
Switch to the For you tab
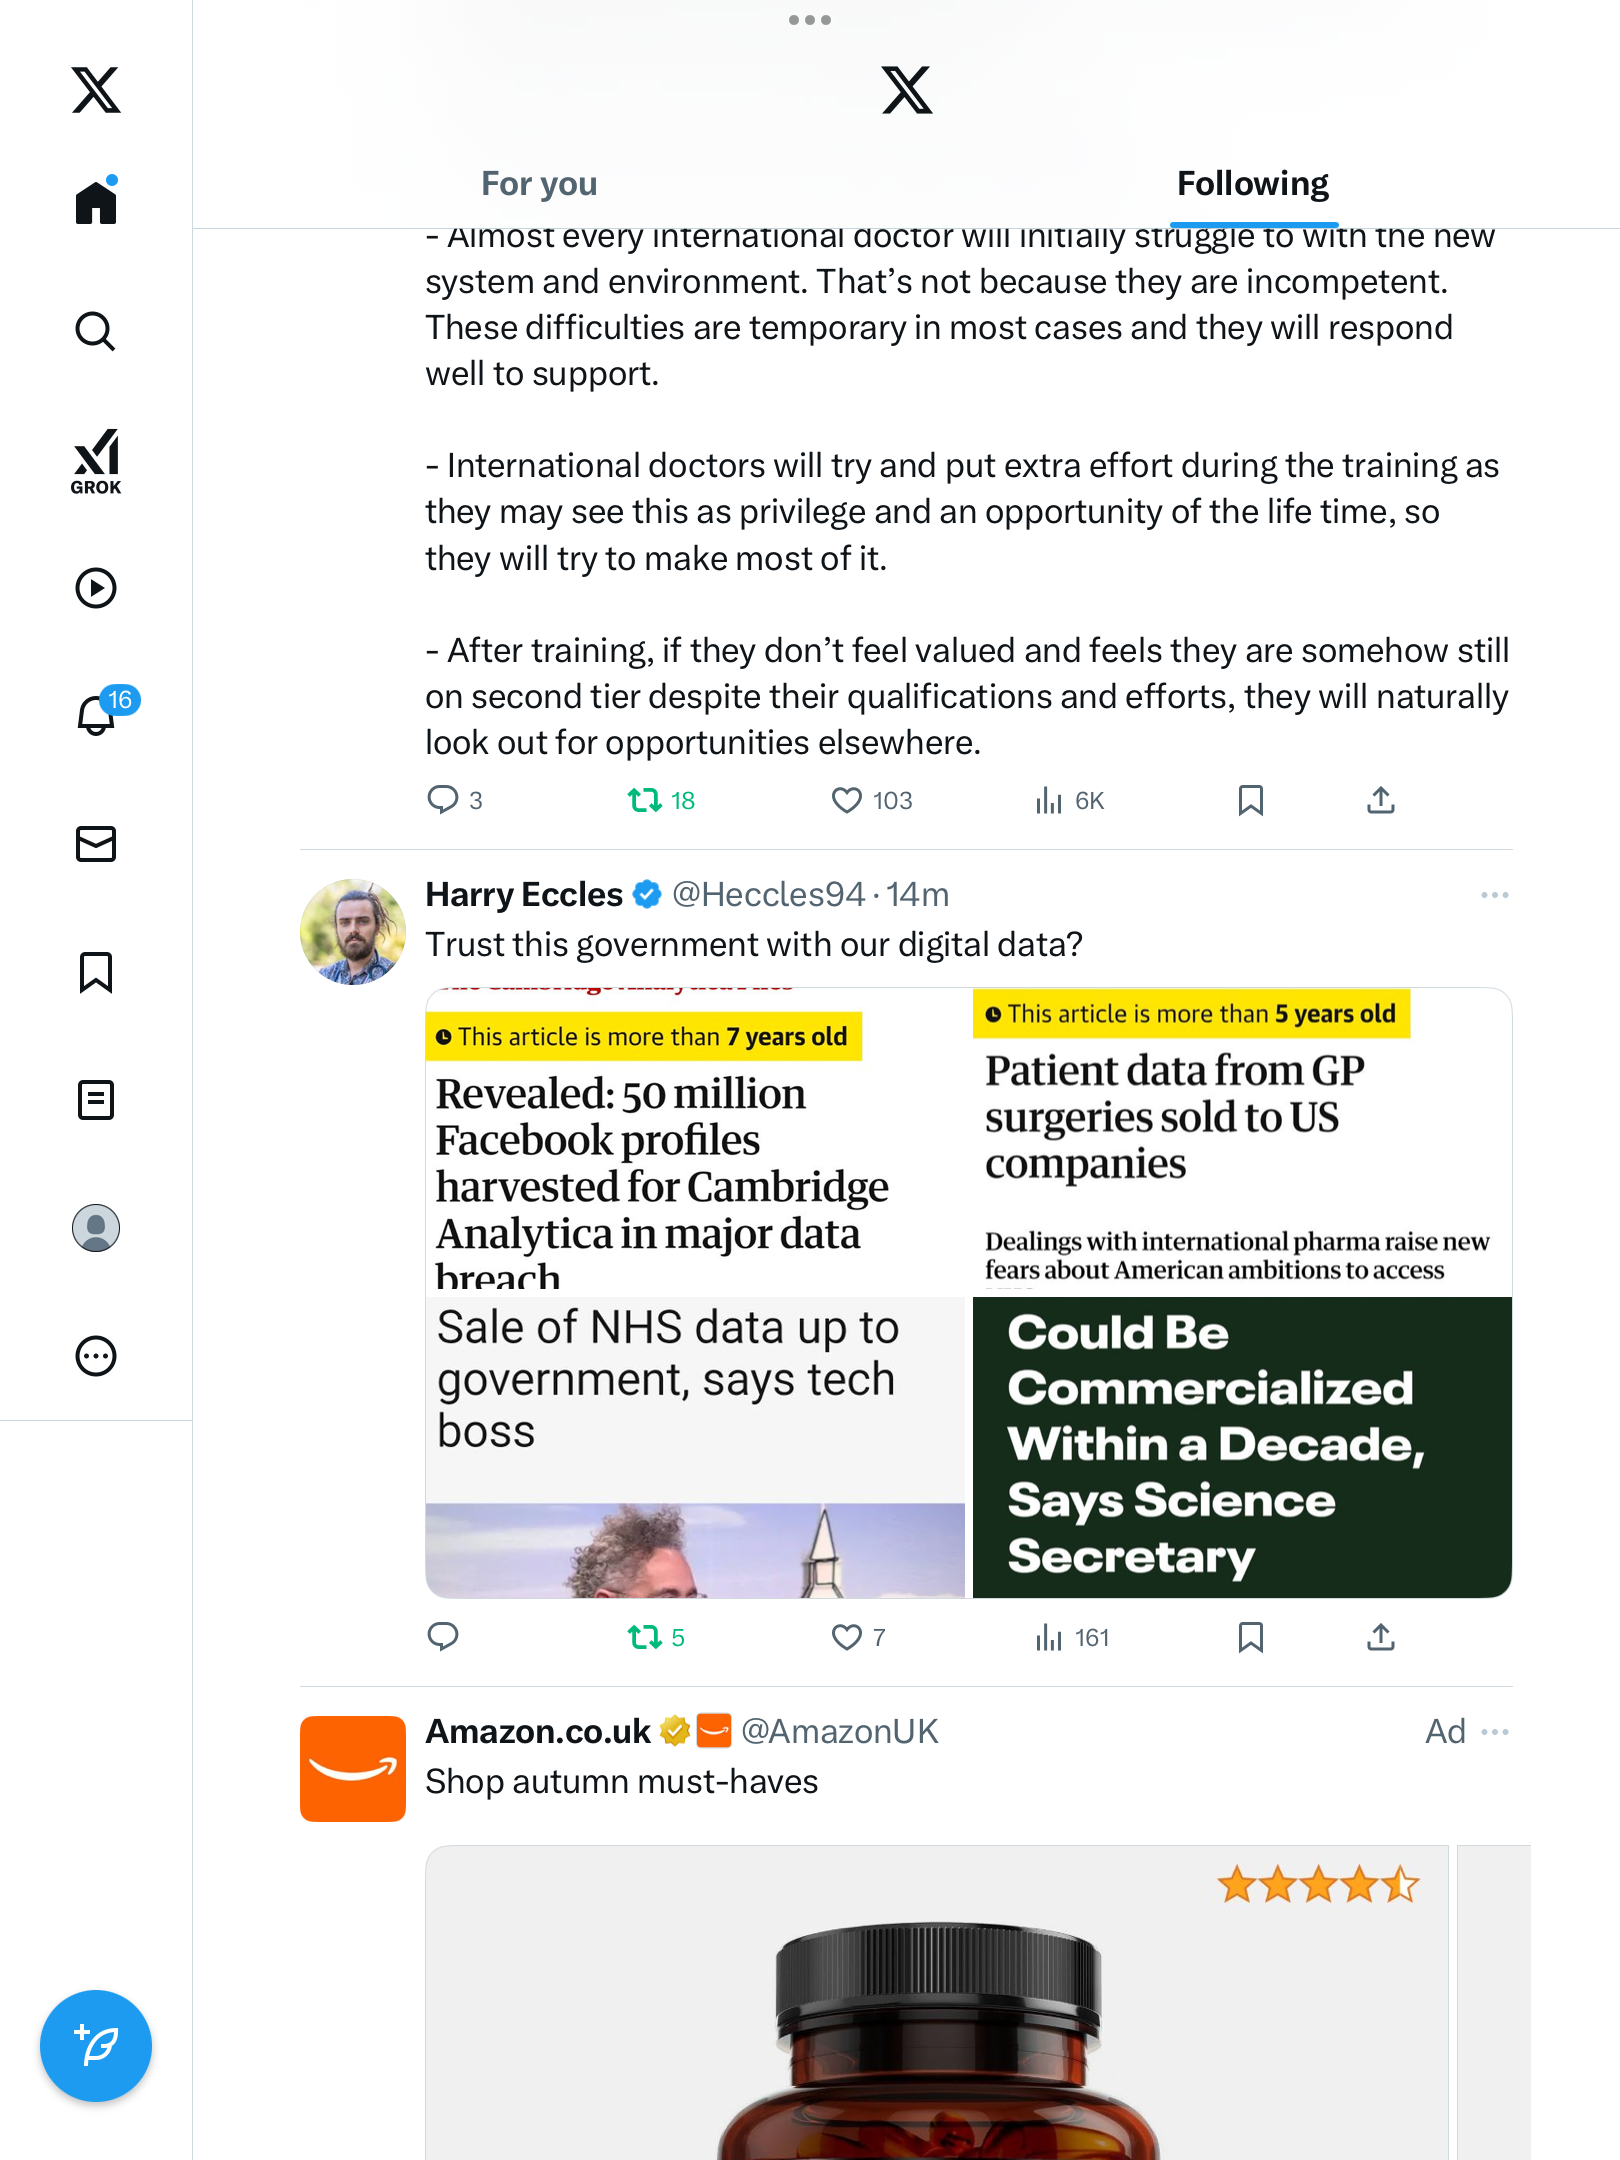pyautogui.click(x=539, y=184)
